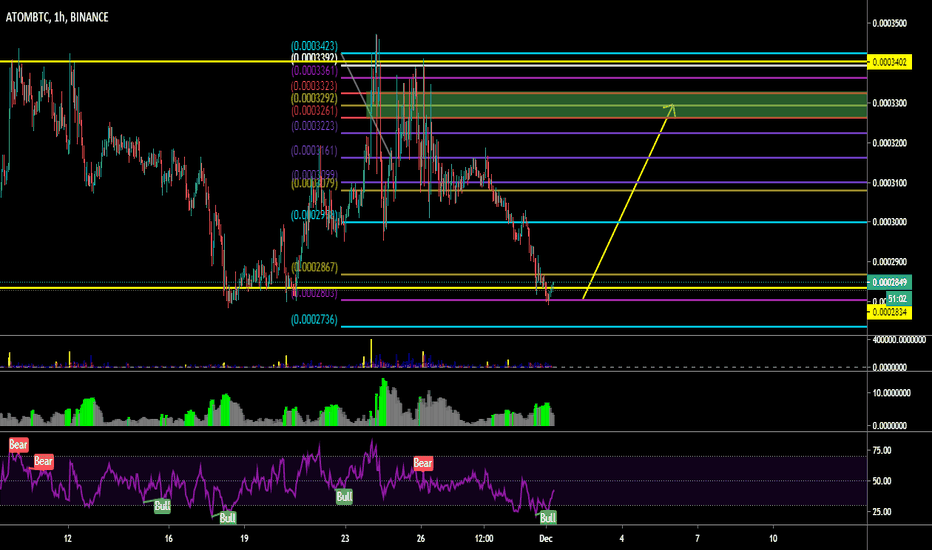This screenshot has width=932, height=550.
Task: Select the yellow diagonal projection arrow
Action: (x=628, y=202)
